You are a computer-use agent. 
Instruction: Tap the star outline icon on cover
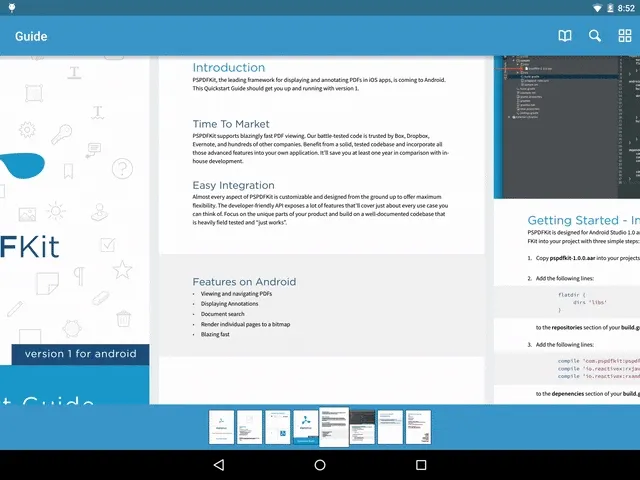122,270
